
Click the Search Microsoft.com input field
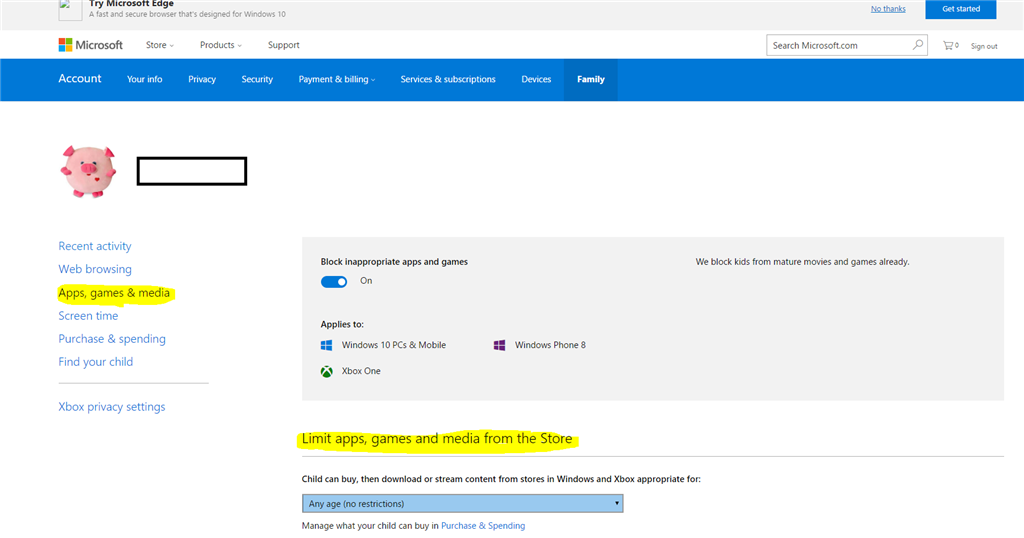[x=838, y=45]
